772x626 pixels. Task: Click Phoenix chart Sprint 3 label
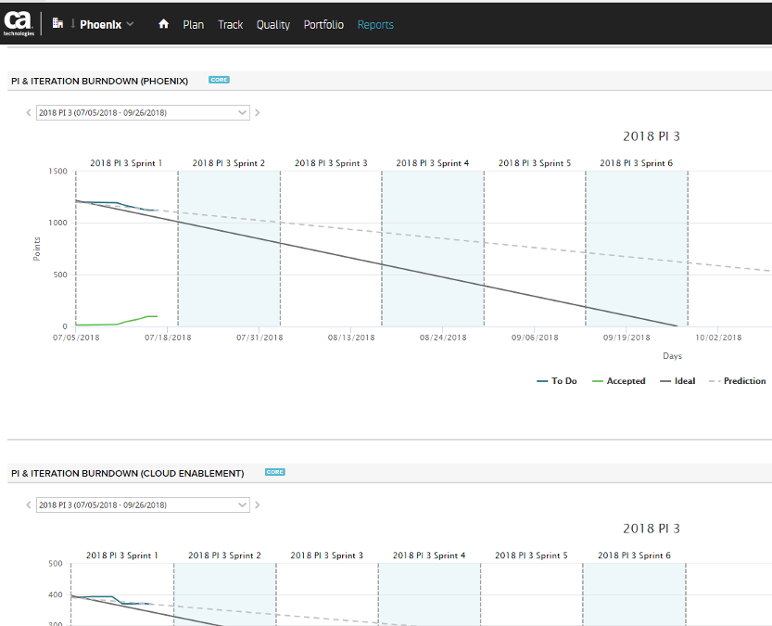331,163
